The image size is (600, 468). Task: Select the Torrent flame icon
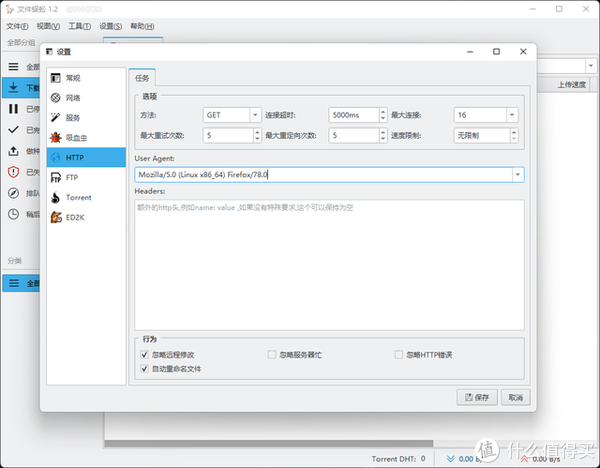[x=55, y=197]
